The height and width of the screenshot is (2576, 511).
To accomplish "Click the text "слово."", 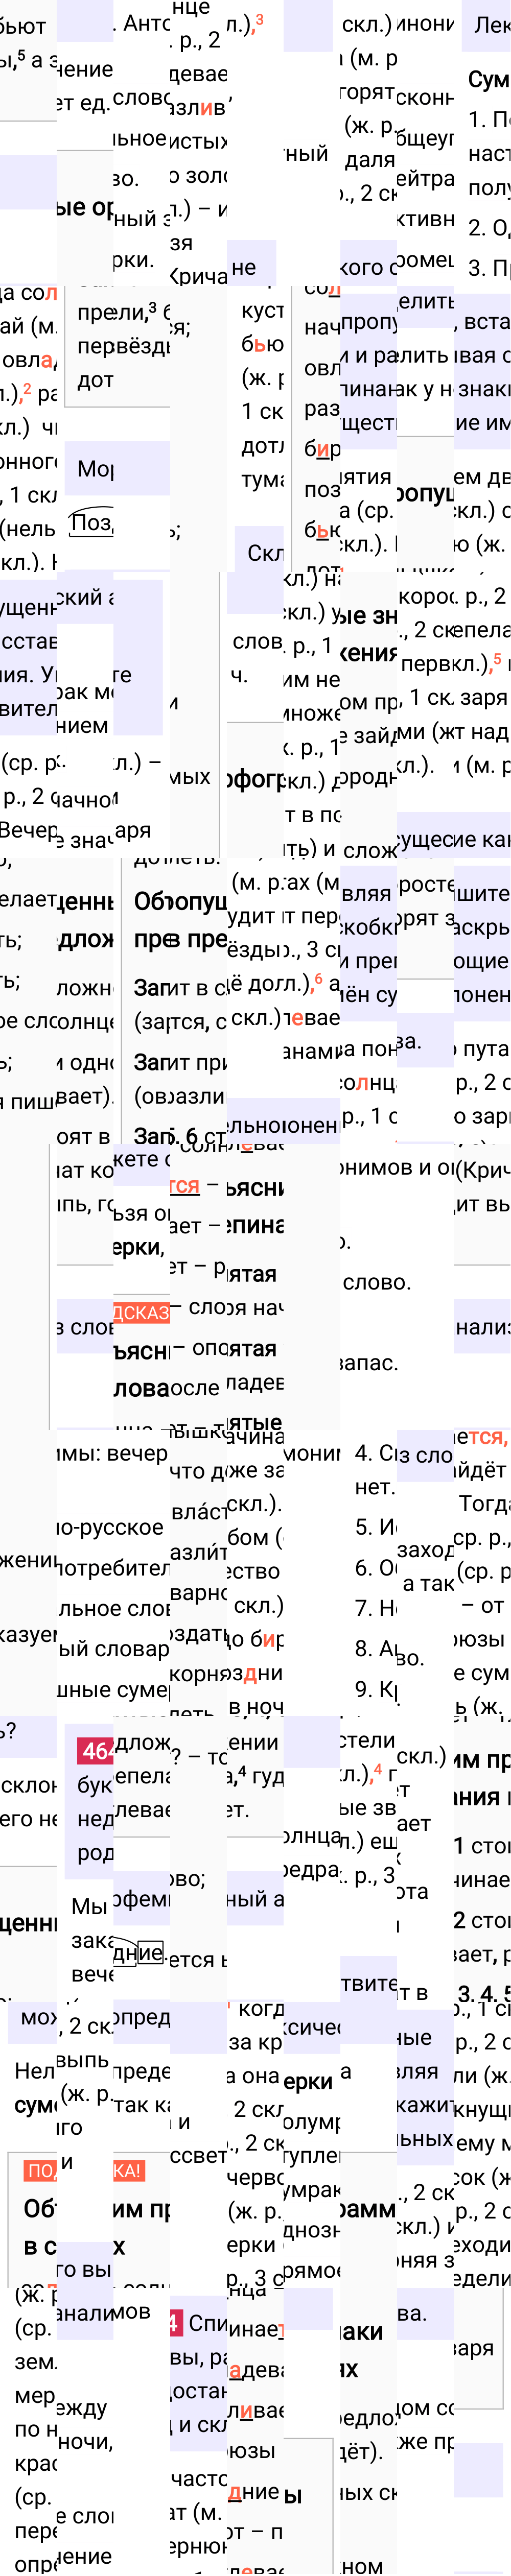I will [377, 1282].
